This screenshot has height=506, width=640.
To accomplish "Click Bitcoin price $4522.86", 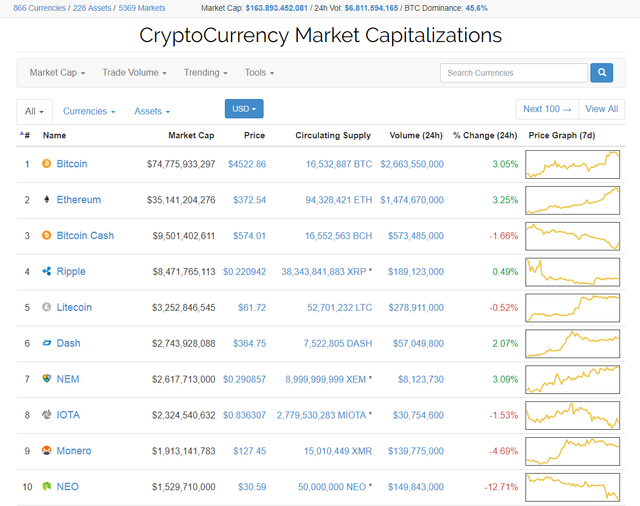I will (x=247, y=164).
